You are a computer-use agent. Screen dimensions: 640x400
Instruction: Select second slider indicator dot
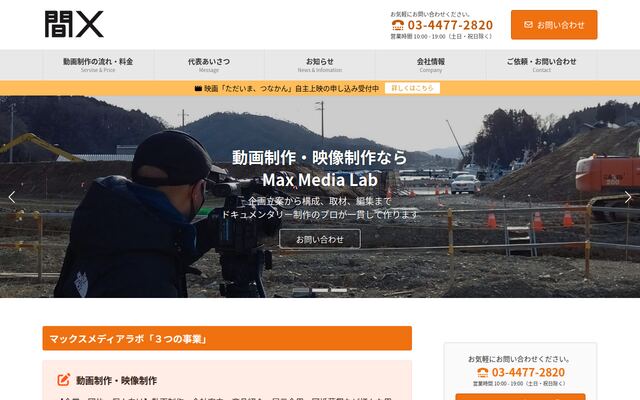(x=320, y=290)
